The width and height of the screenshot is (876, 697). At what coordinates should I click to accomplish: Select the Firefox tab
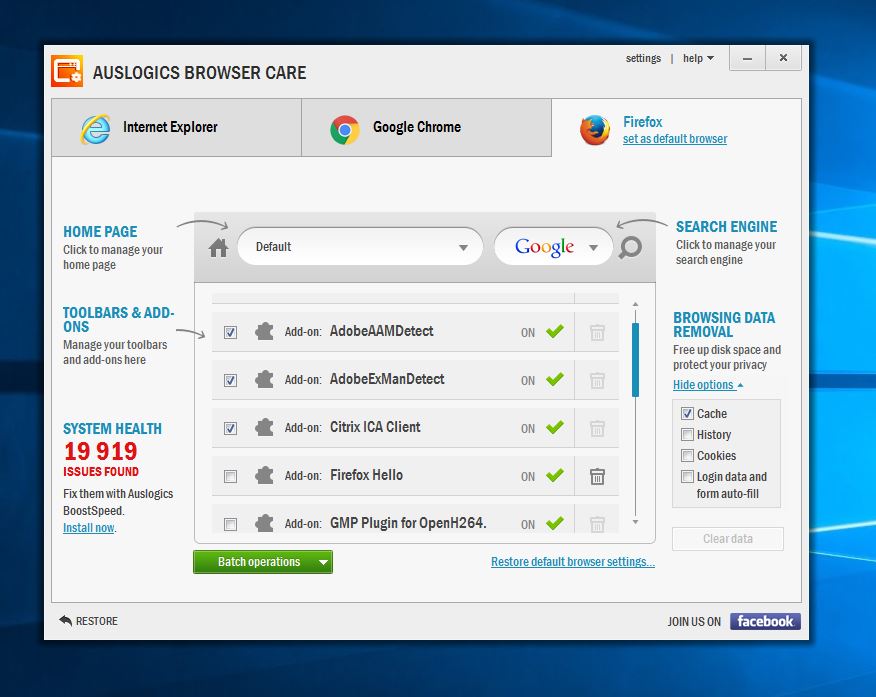pyautogui.click(x=676, y=128)
